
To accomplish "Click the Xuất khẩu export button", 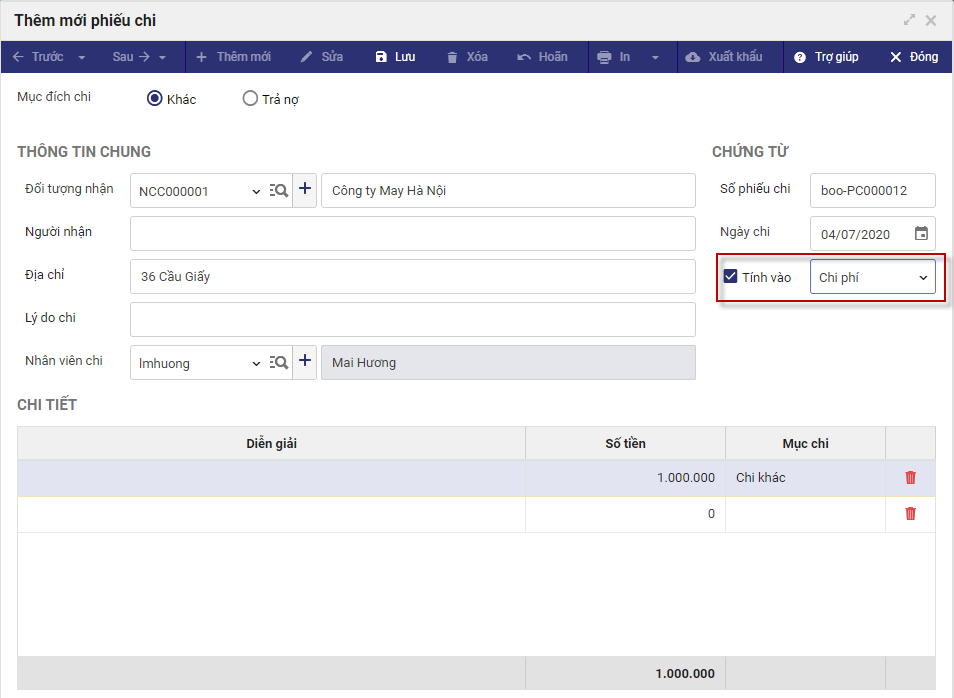I will coord(724,57).
